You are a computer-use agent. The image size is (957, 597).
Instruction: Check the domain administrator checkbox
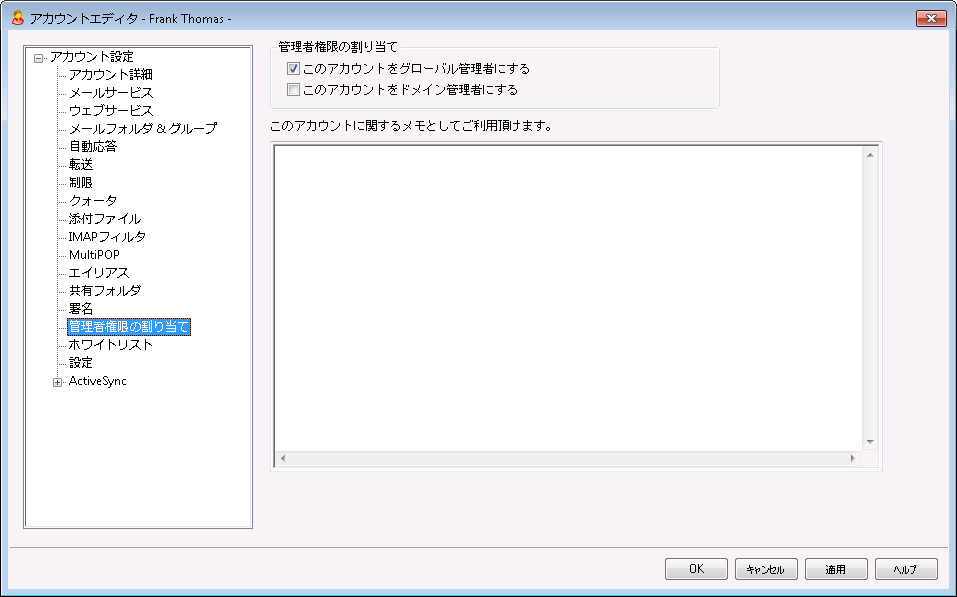tap(293, 89)
